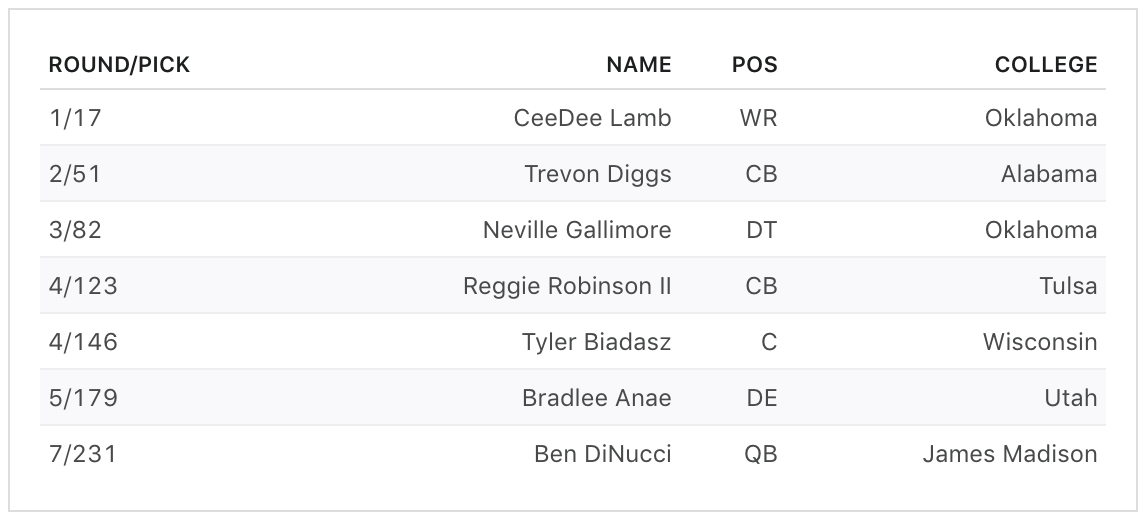This screenshot has width=1146, height=528.
Task: Click the Neville Gallimore name cell
Action: click(577, 230)
